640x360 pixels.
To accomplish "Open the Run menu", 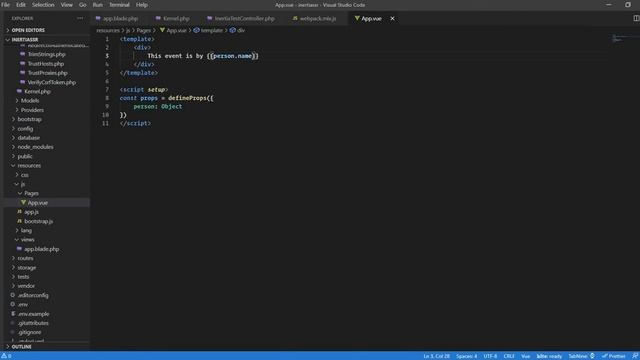I will click(98, 5).
